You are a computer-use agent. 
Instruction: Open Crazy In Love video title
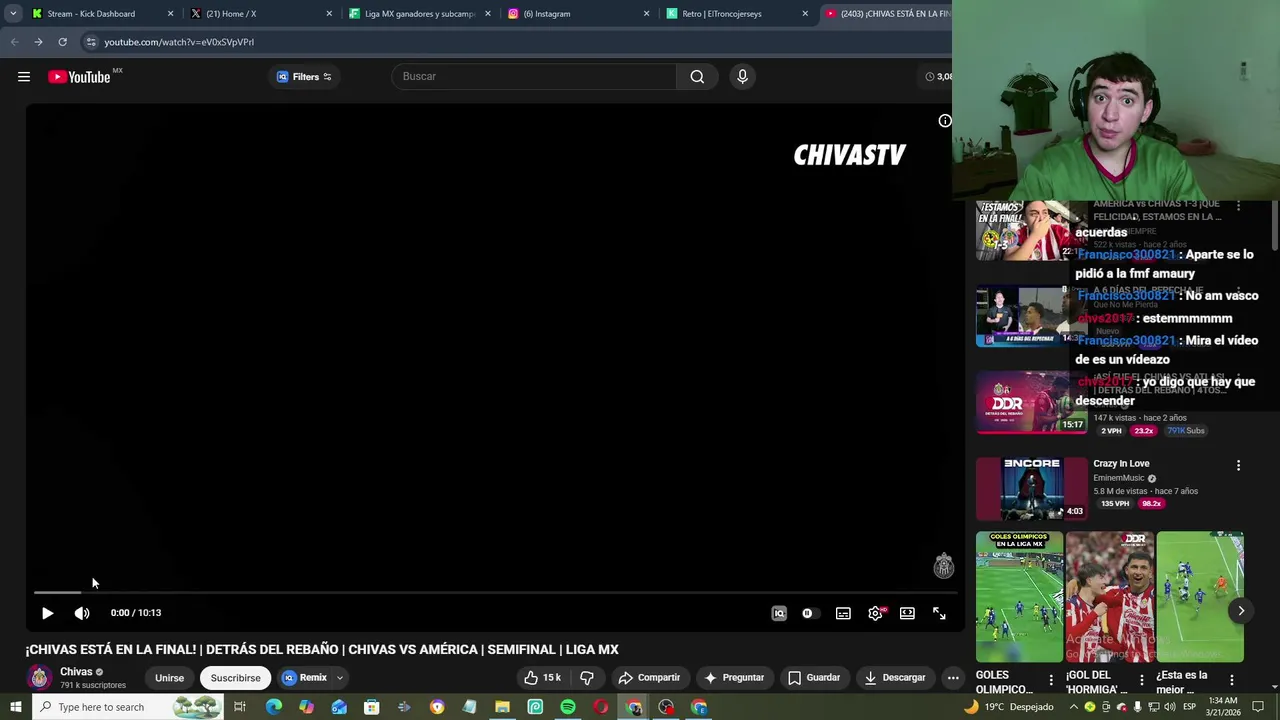1121,464
